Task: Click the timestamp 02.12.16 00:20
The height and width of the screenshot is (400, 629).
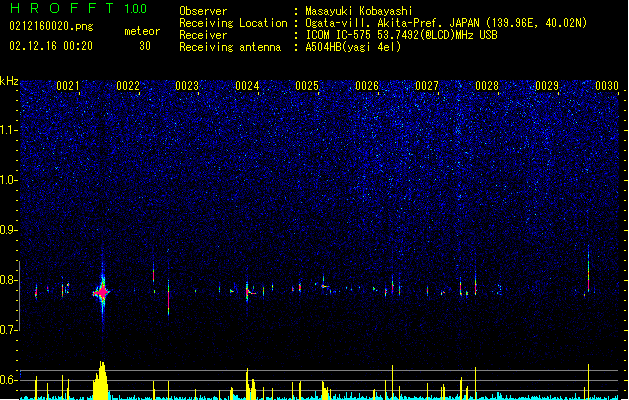Action: point(51,46)
